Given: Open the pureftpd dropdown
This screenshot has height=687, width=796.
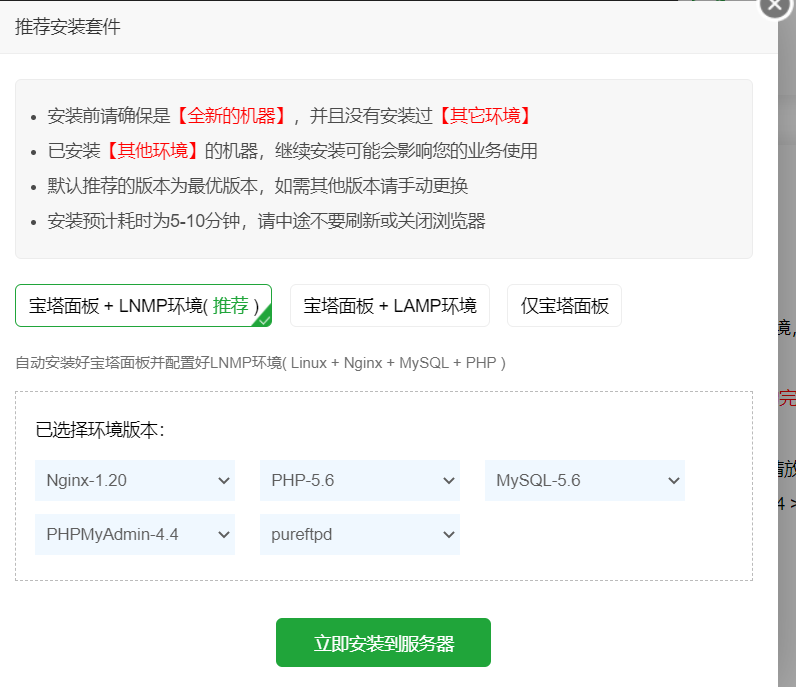Looking at the screenshot, I should (360, 534).
